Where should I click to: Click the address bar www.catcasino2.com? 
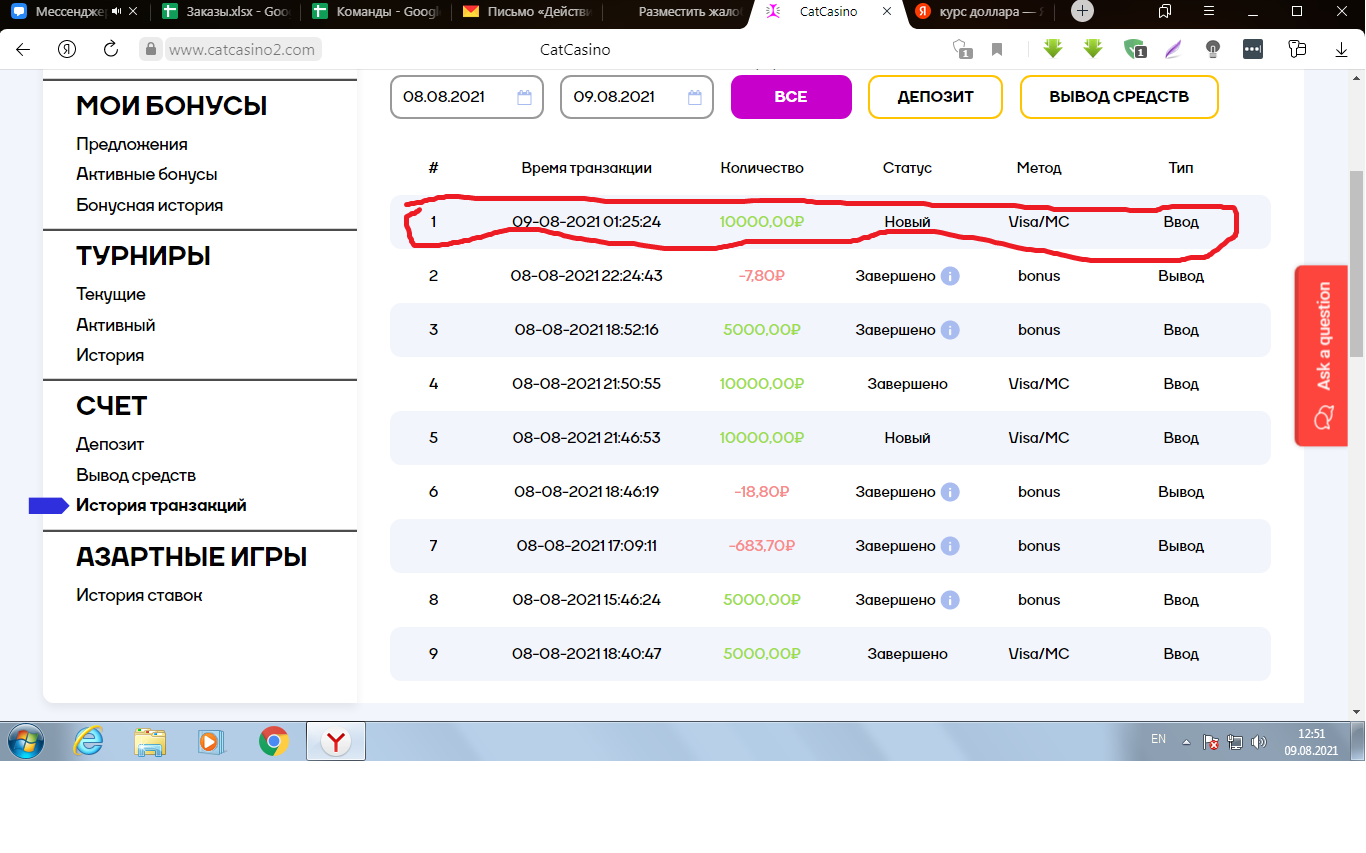tap(242, 49)
